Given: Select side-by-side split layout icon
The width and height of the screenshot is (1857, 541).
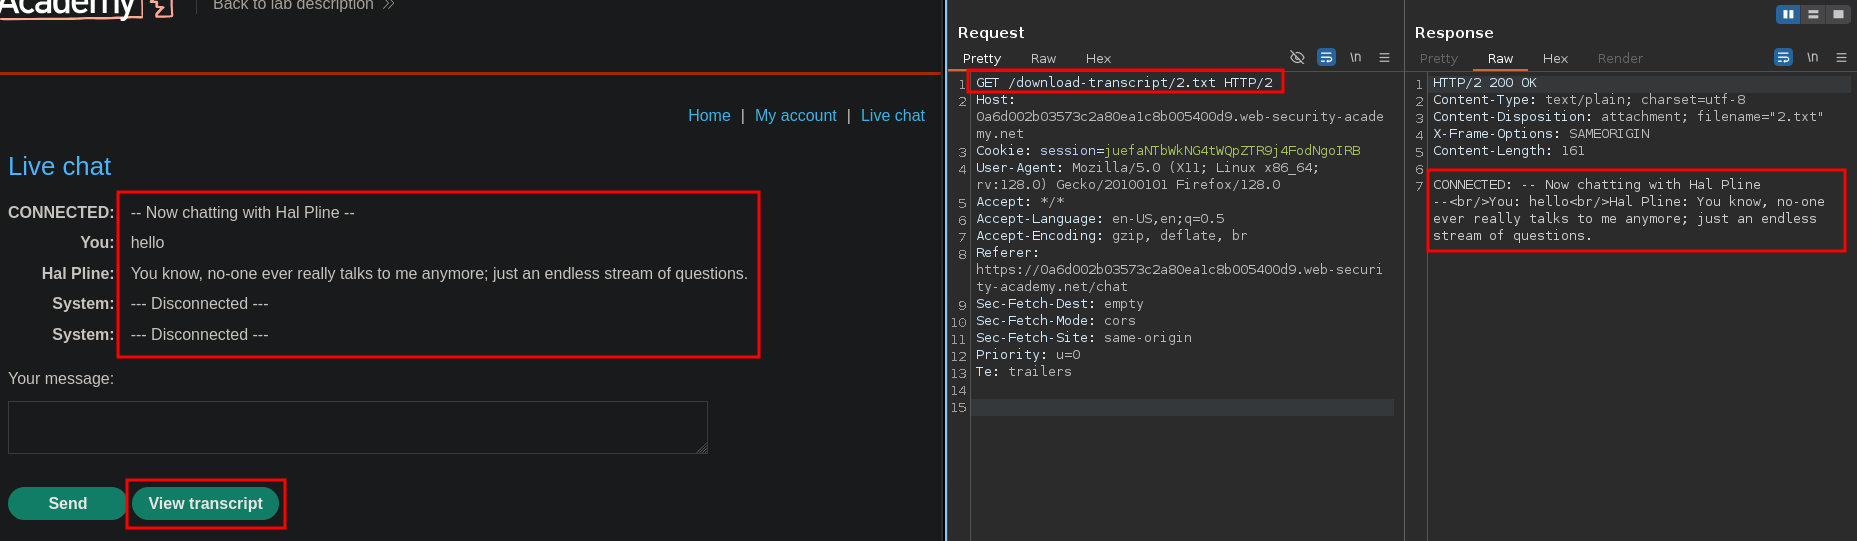Looking at the screenshot, I should pyautogui.click(x=1788, y=14).
